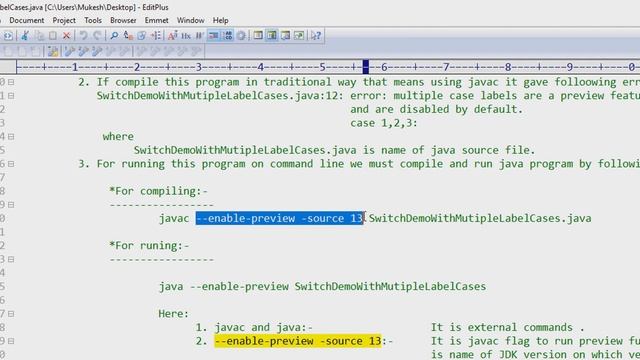The width and height of the screenshot is (640, 360).
Task: Click the browser icon at the toolbar's left edge
Action: (x=8, y=36)
